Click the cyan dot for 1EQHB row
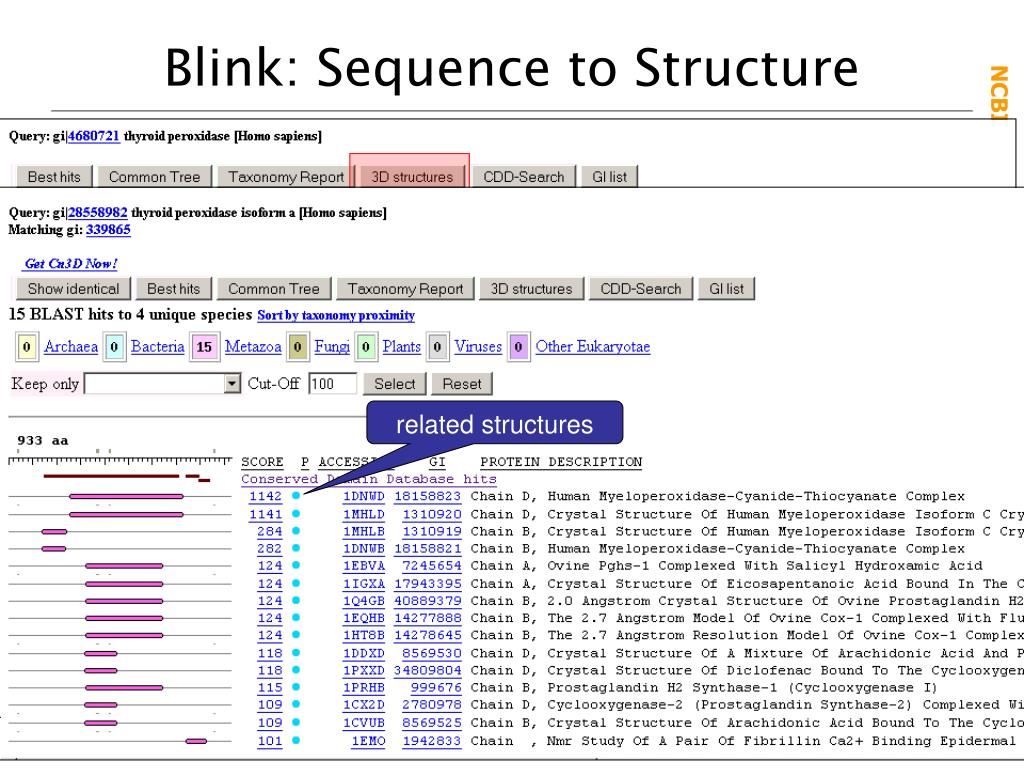Image resolution: width=1024 pixels, height=768 pixels. (296, 617)
